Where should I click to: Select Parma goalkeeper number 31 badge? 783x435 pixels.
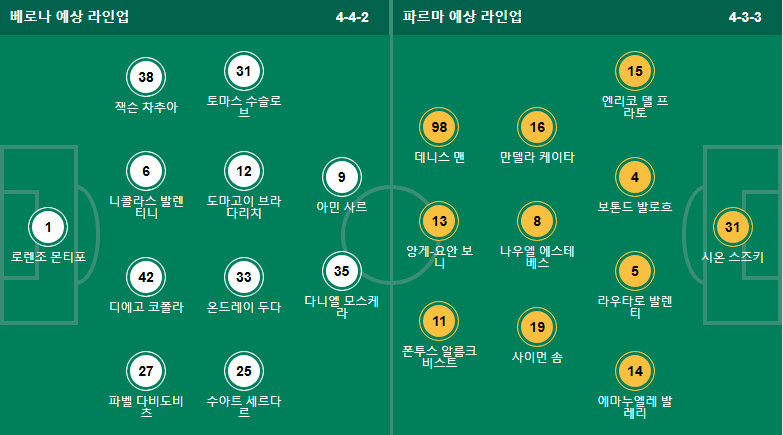coord(733,227)
